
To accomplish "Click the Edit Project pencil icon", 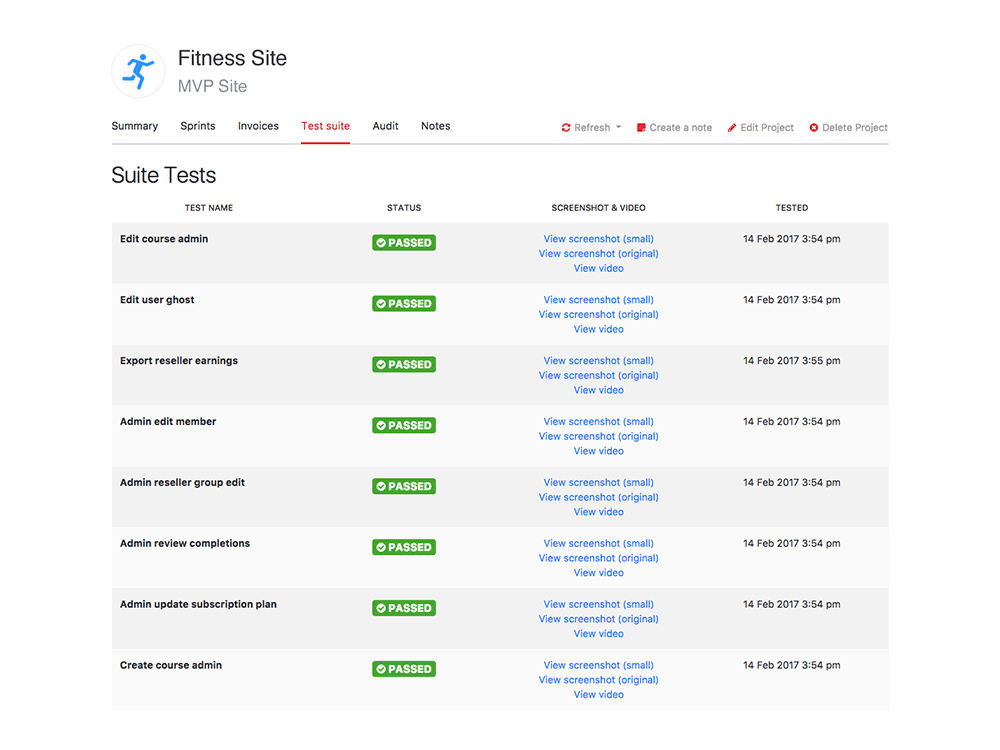I will coord(732,128).
